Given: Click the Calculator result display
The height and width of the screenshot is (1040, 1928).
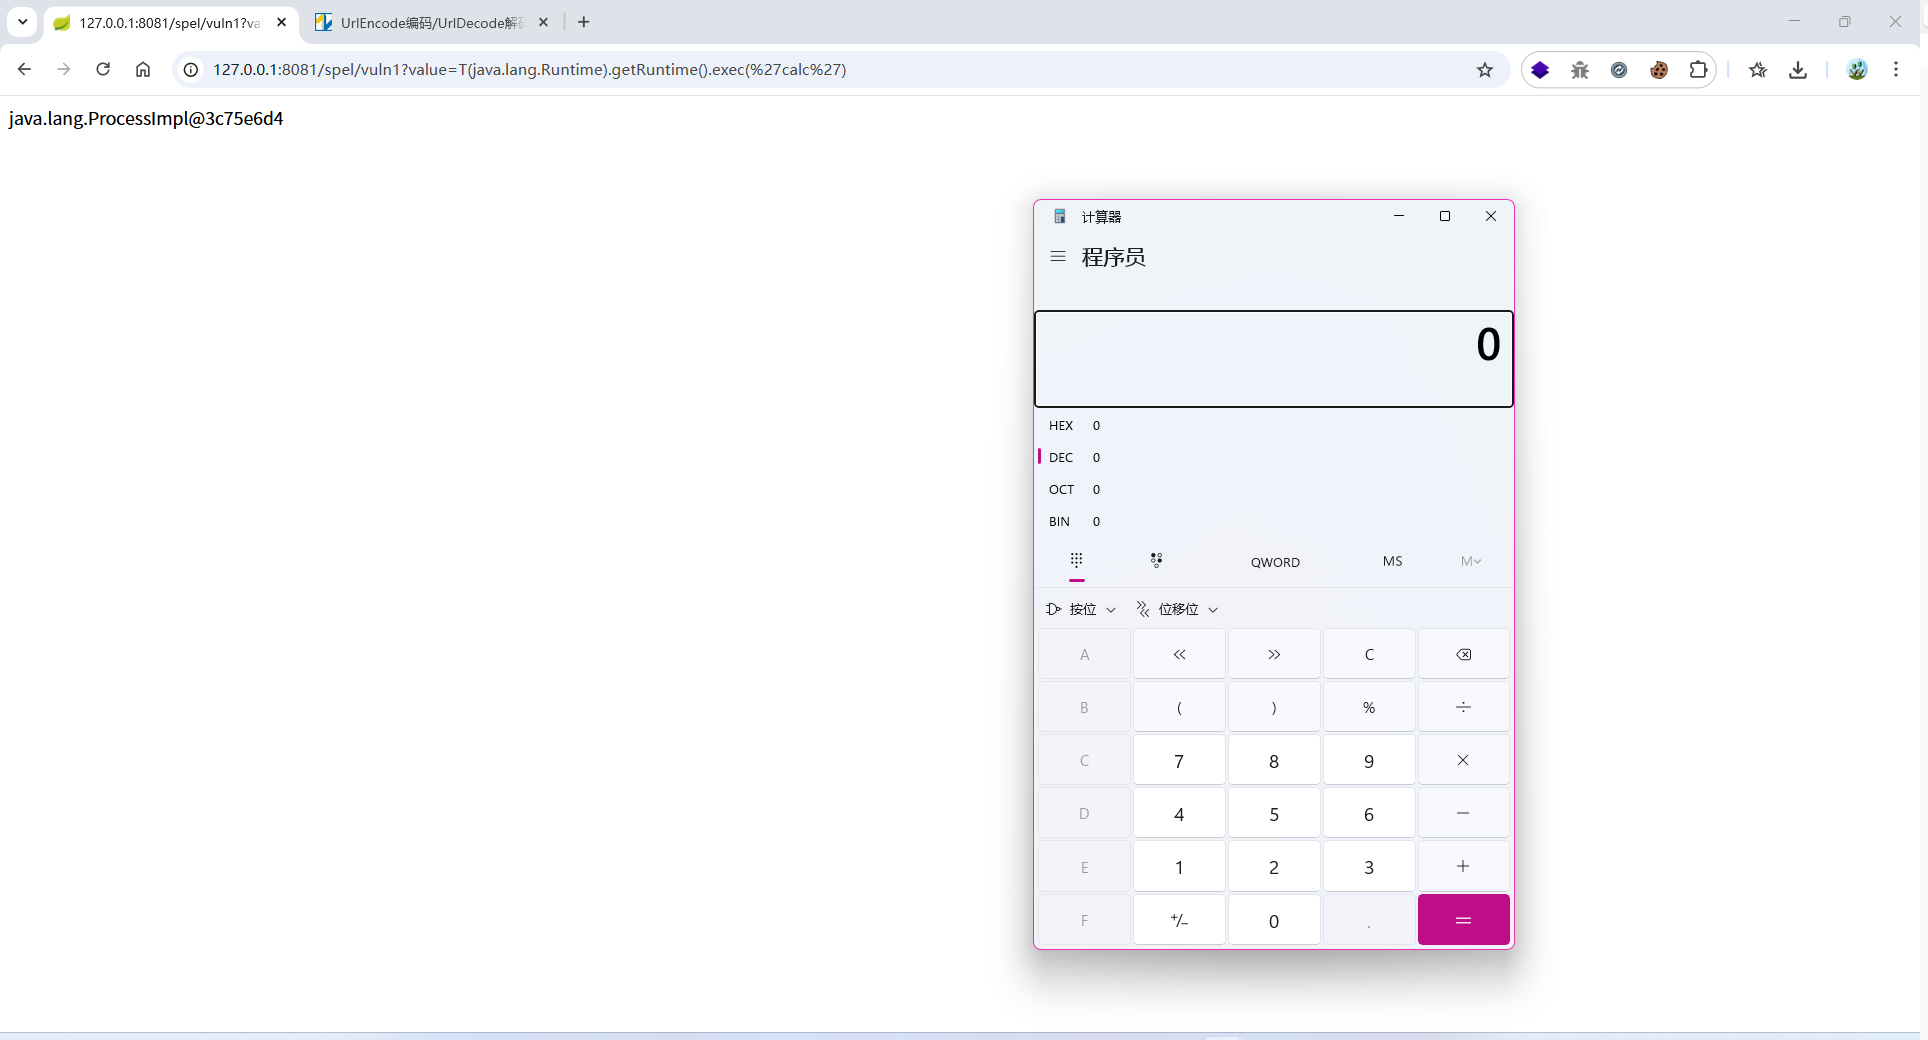Looking at the screenshot, I should [x=1274, y=359].
